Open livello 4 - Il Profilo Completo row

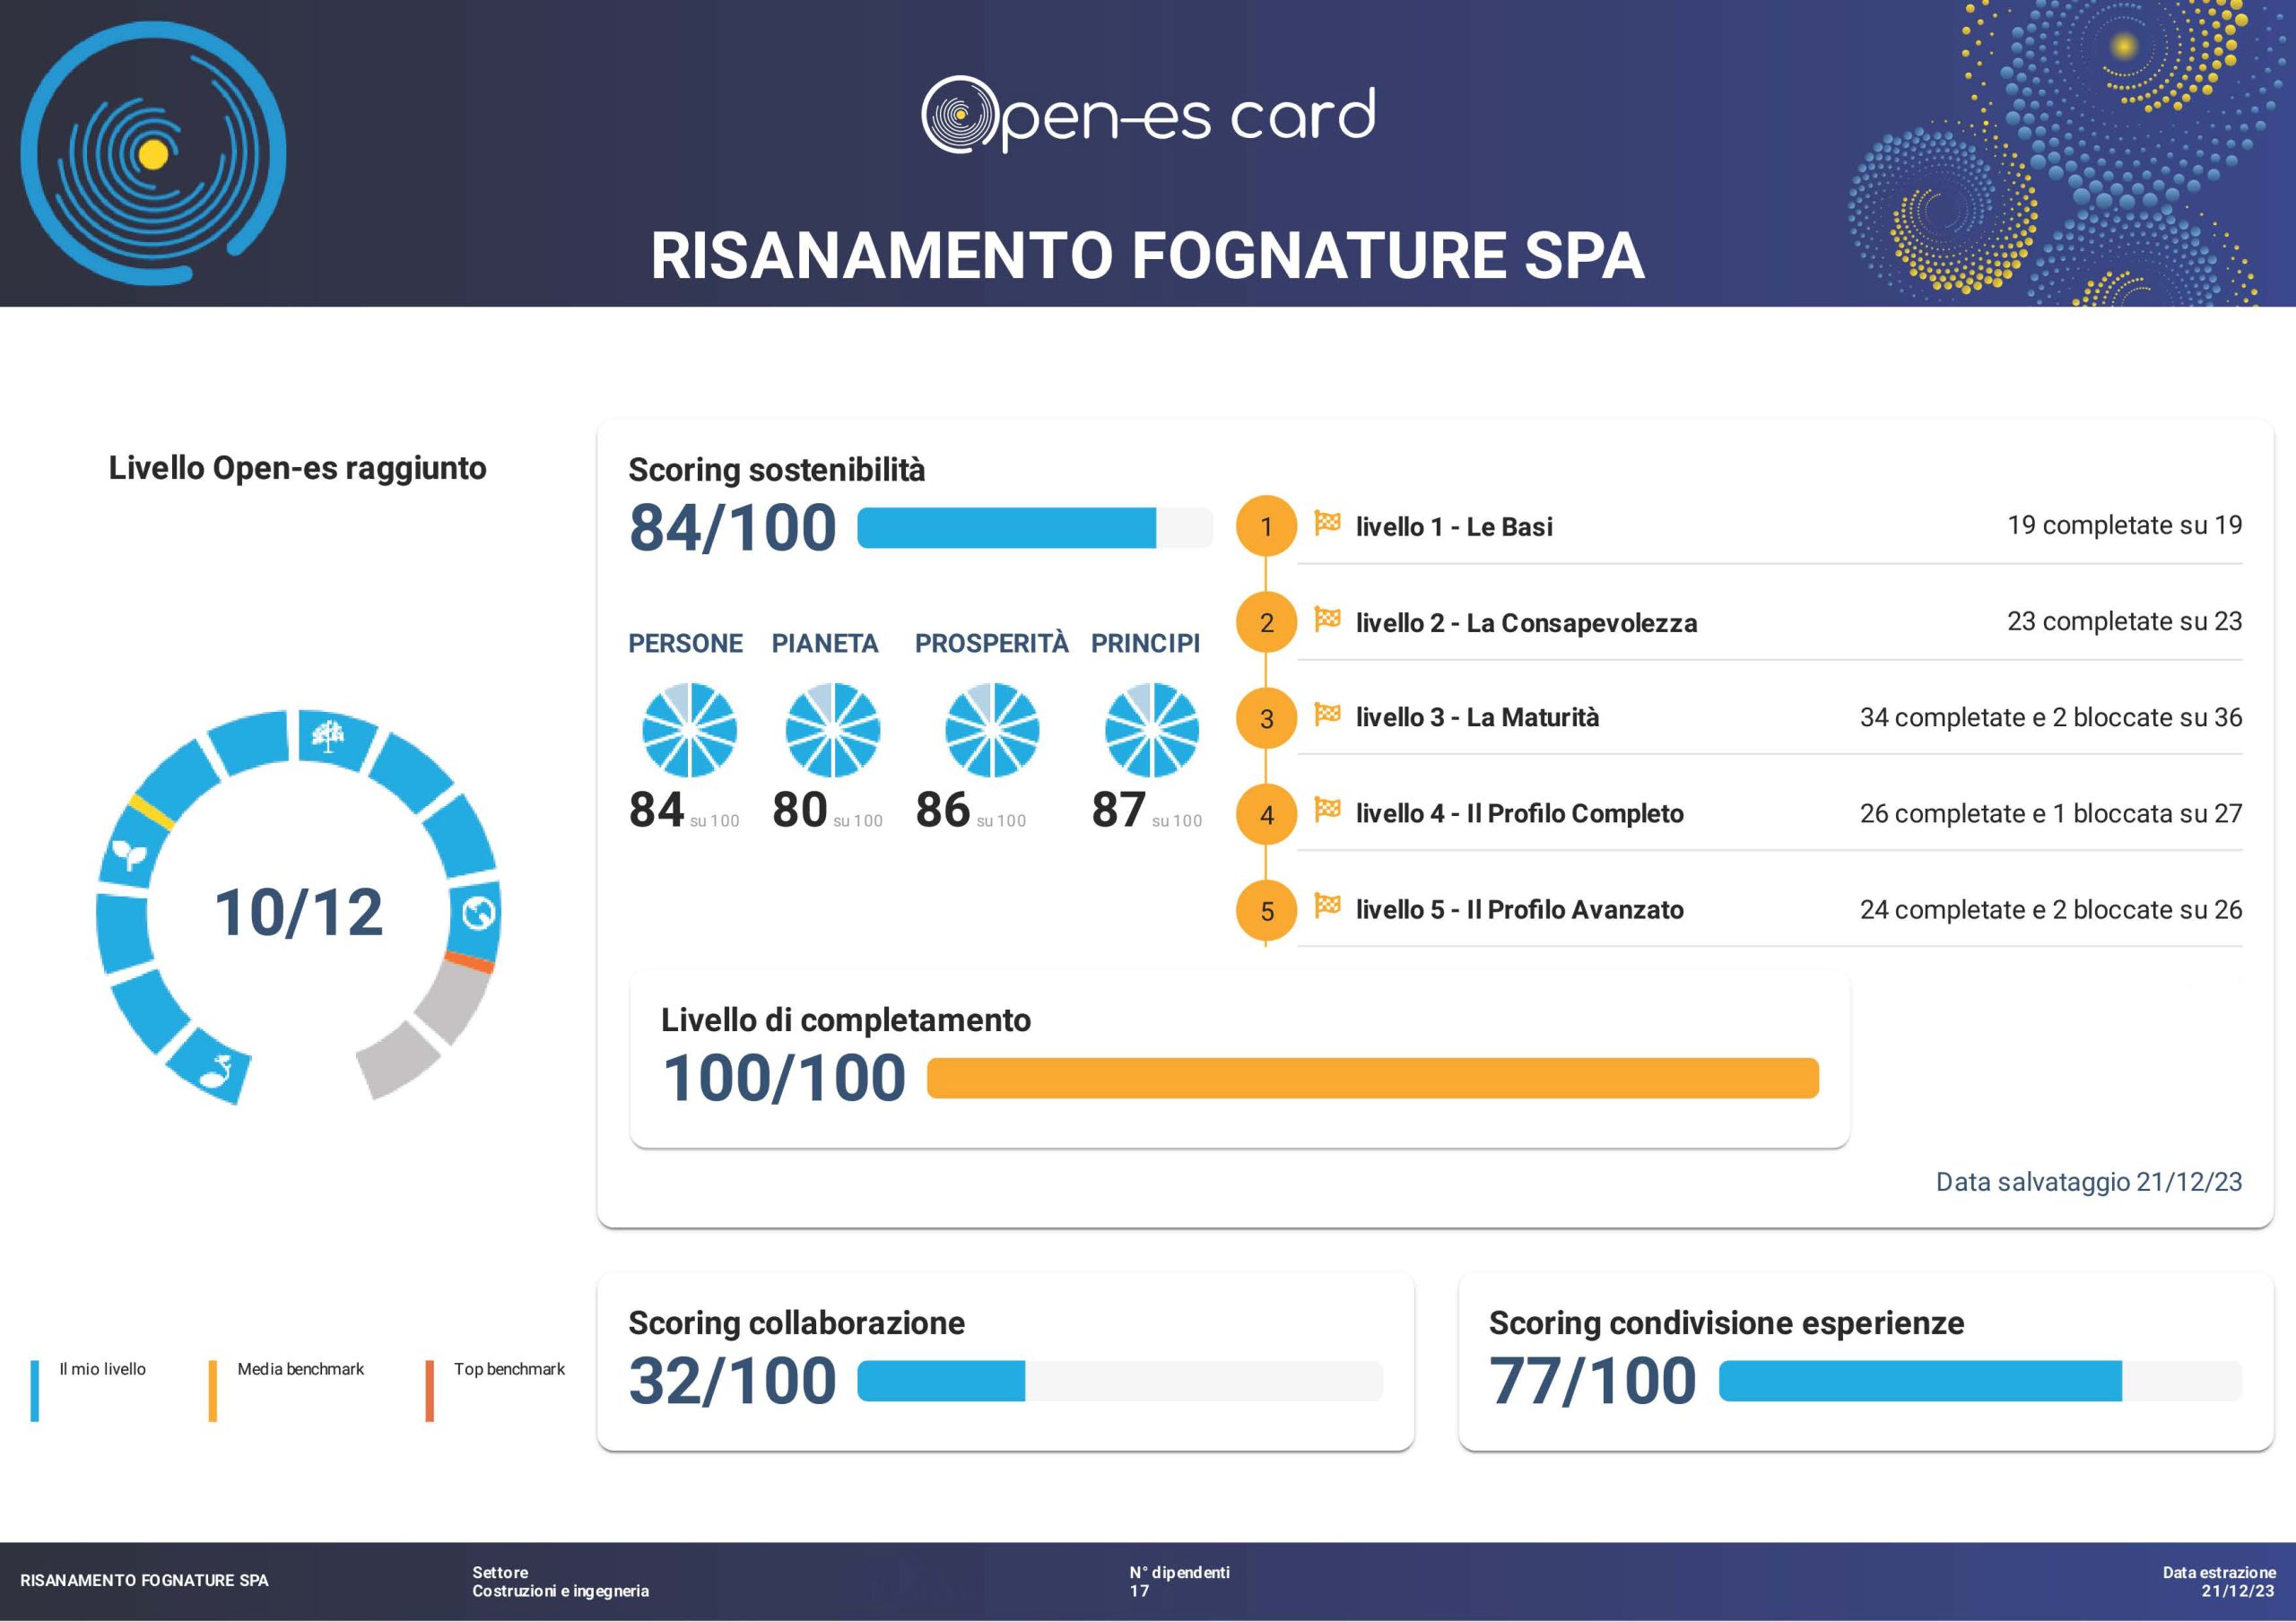click(1769, 814)
